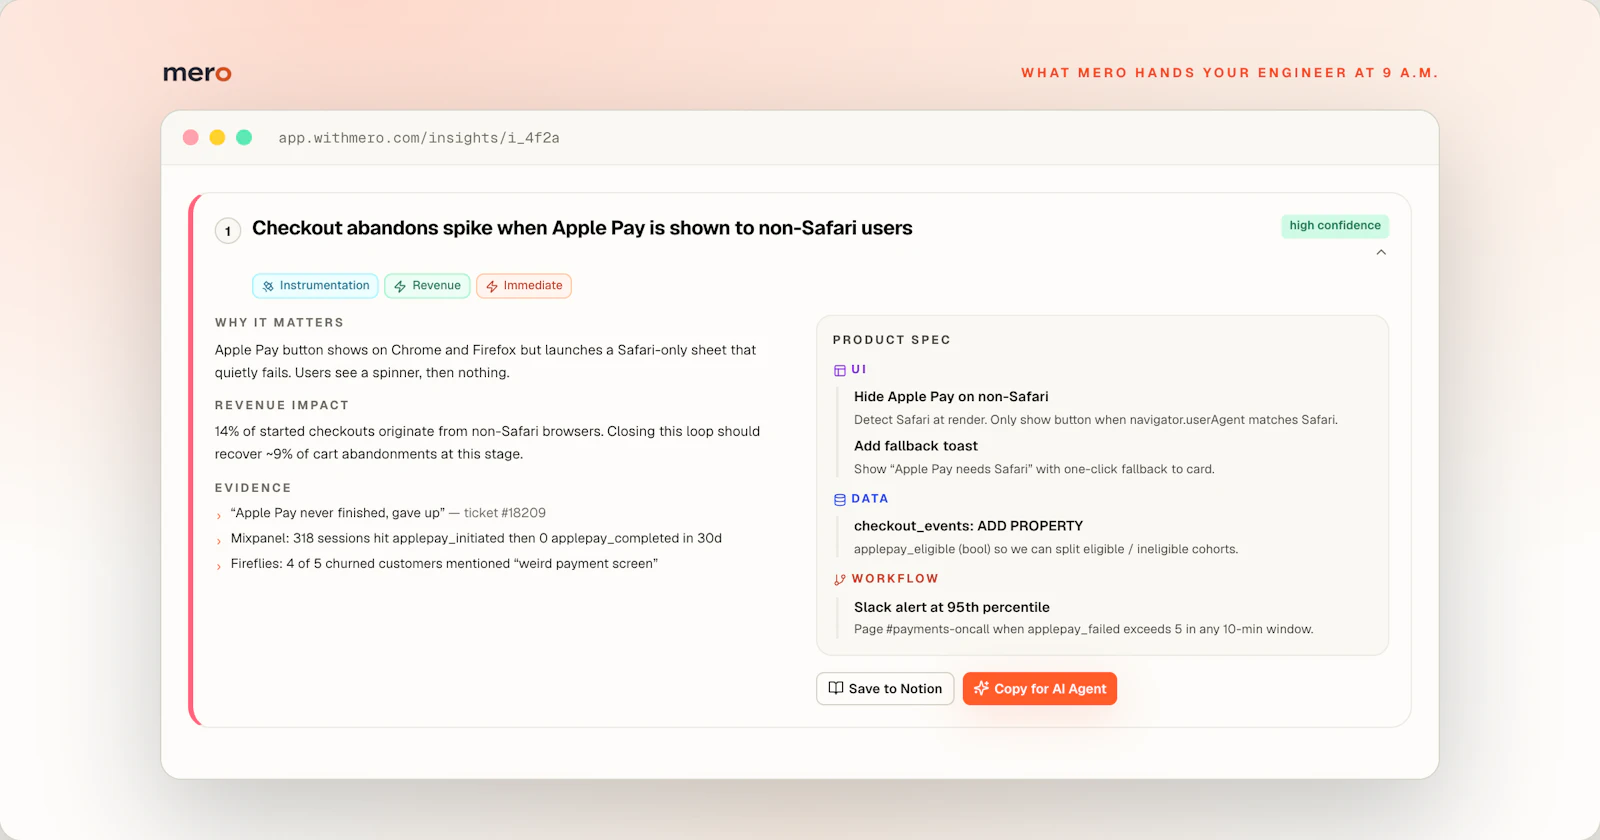Image resolution: width=1600 pixels, height=840 pixels.
Task: Click the DATA section database icon
Action: [840, 499]
